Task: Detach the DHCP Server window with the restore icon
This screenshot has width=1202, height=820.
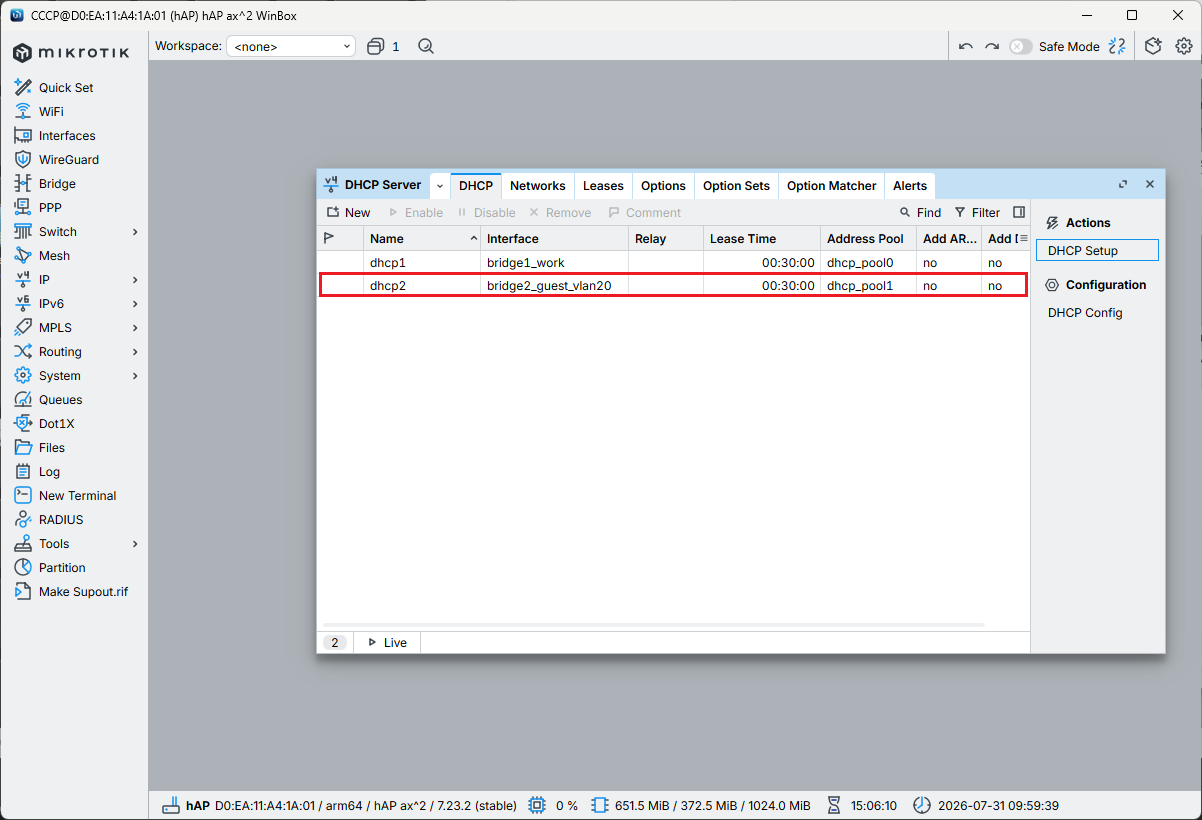Action: tap(1123, 184)
